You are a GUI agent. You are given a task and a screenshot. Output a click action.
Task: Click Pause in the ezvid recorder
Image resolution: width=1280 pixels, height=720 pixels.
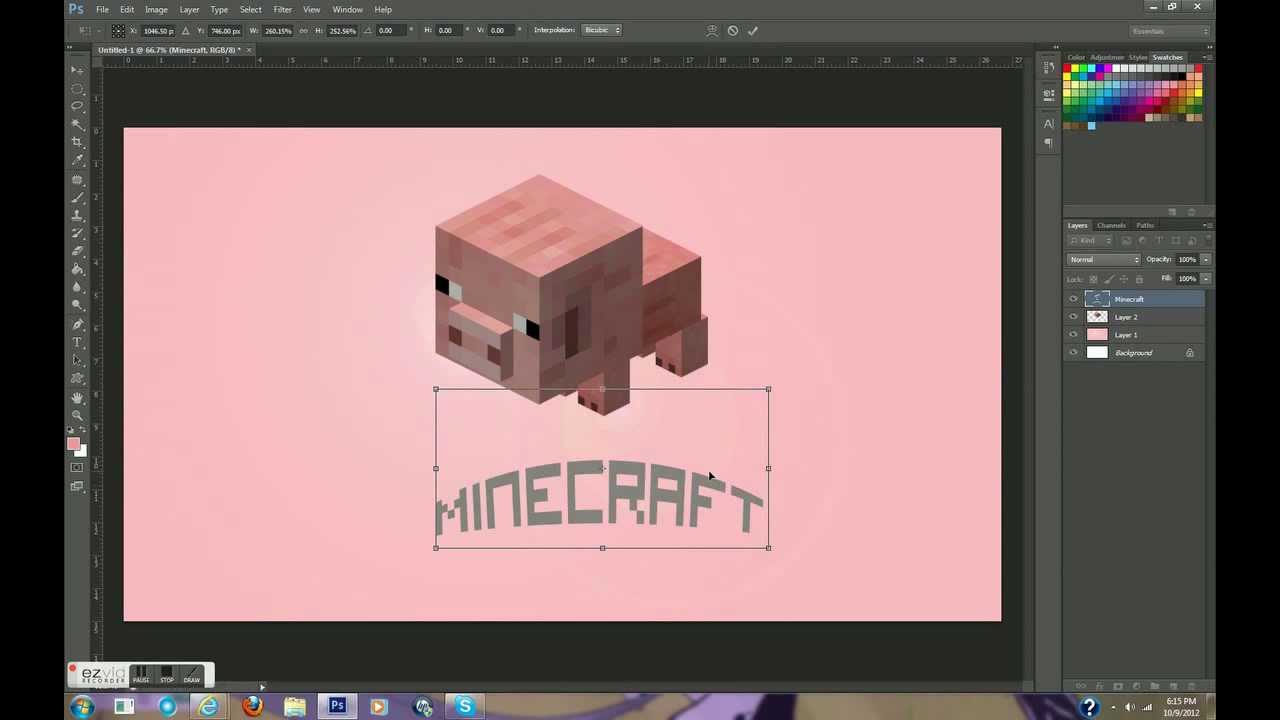click(141, 674)
